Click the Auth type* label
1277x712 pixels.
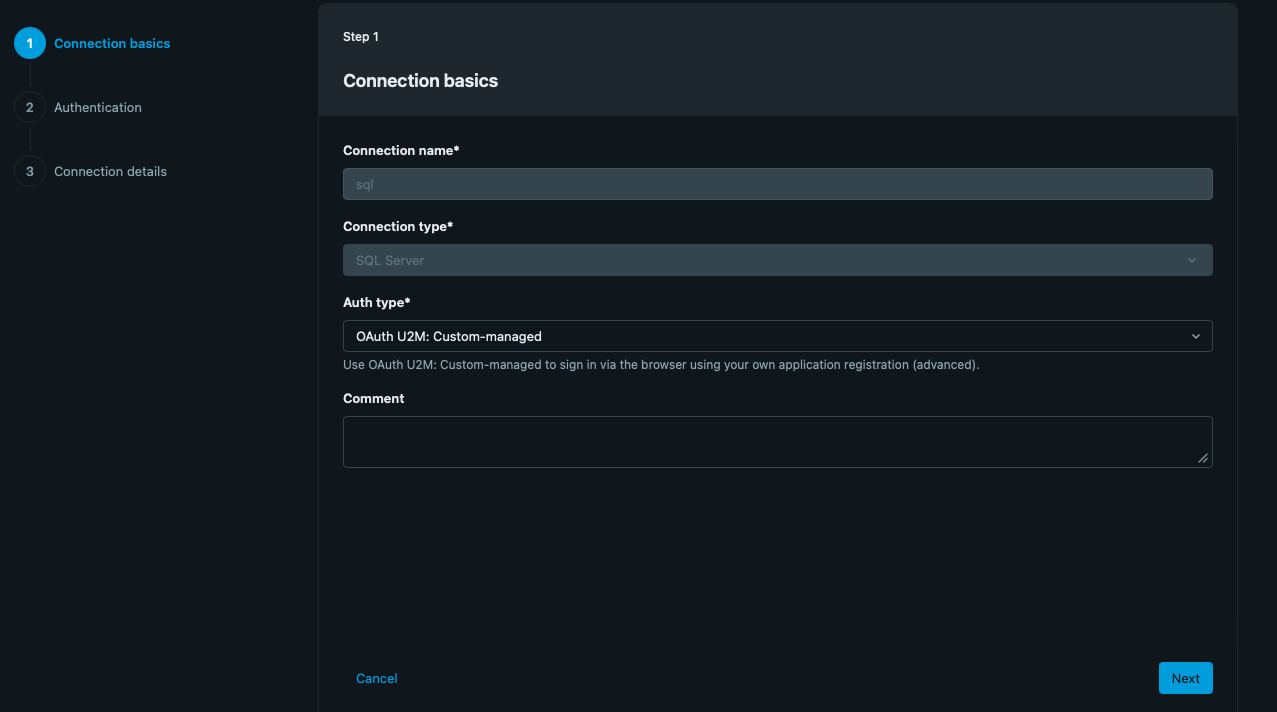coord(377,302)
